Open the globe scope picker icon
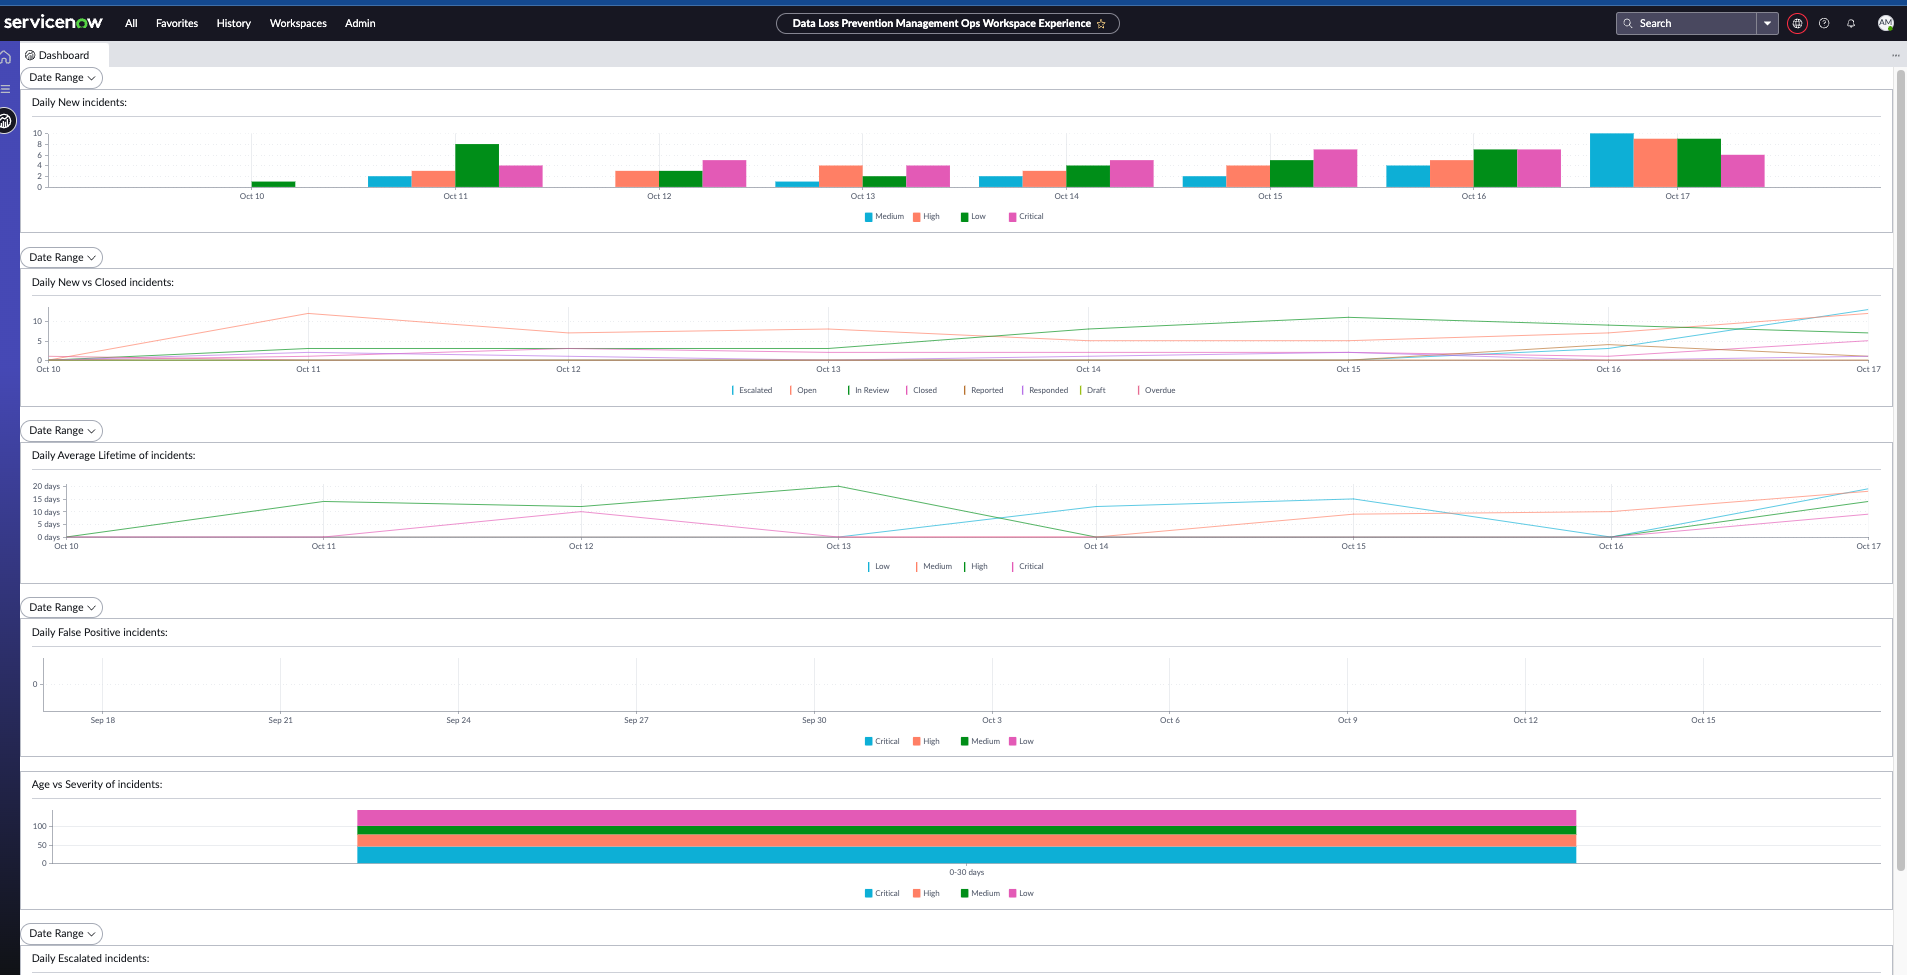1907x975 pixels. [x=1797, y=23]
